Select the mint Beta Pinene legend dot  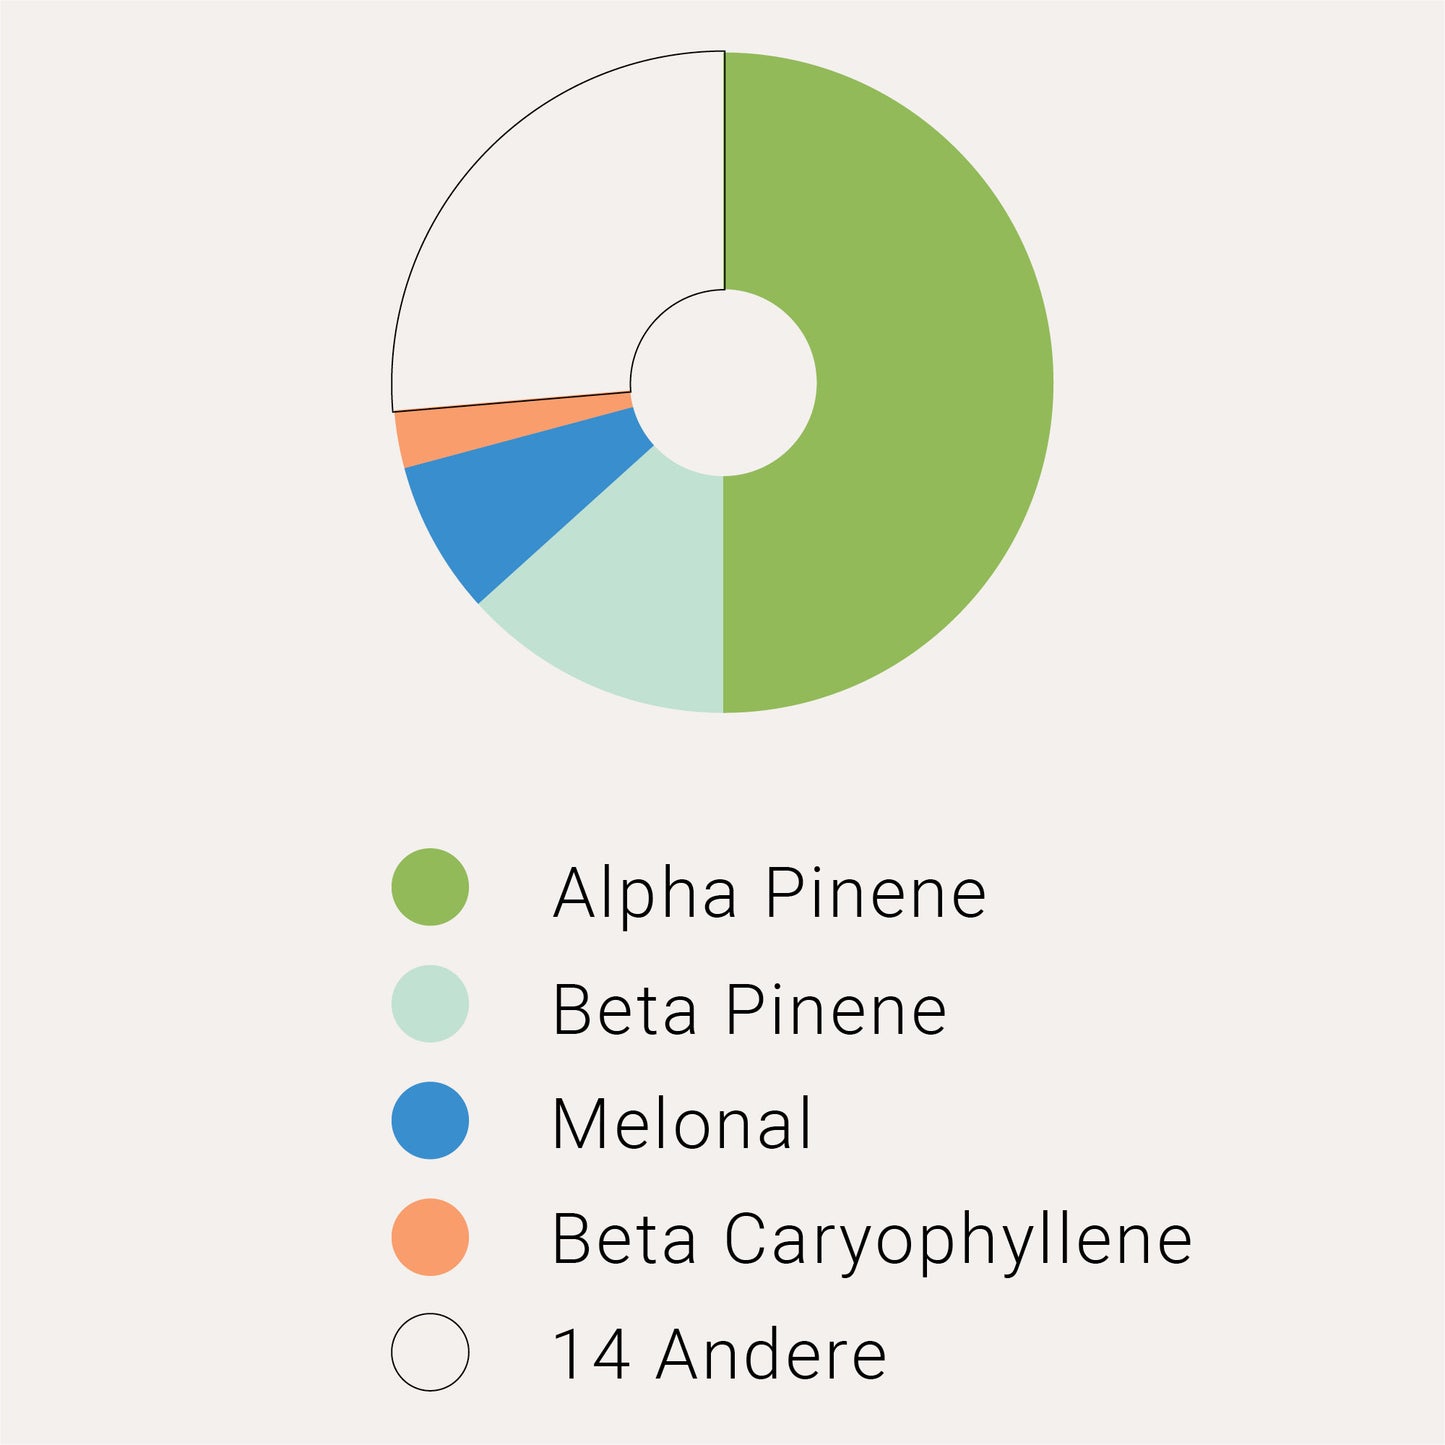(x=430, y=1003)
